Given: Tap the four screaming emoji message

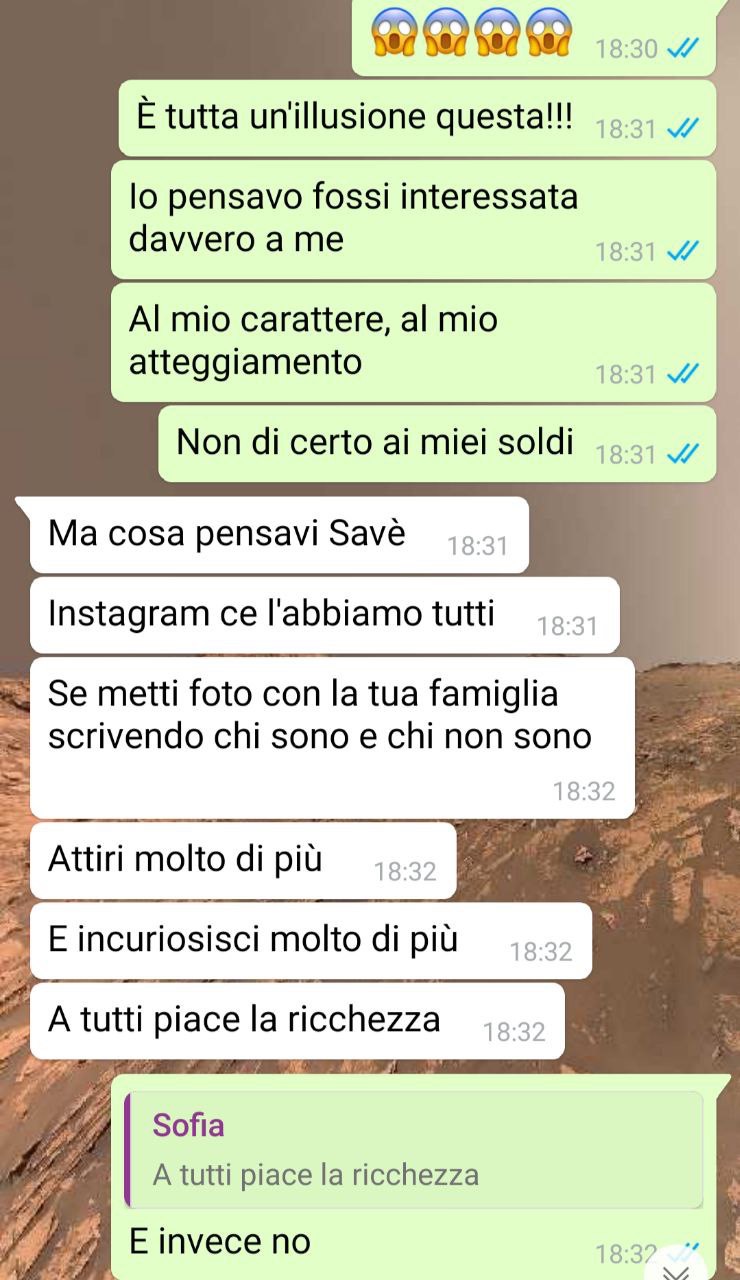Looking at the screenshot, I should (534, 37).
